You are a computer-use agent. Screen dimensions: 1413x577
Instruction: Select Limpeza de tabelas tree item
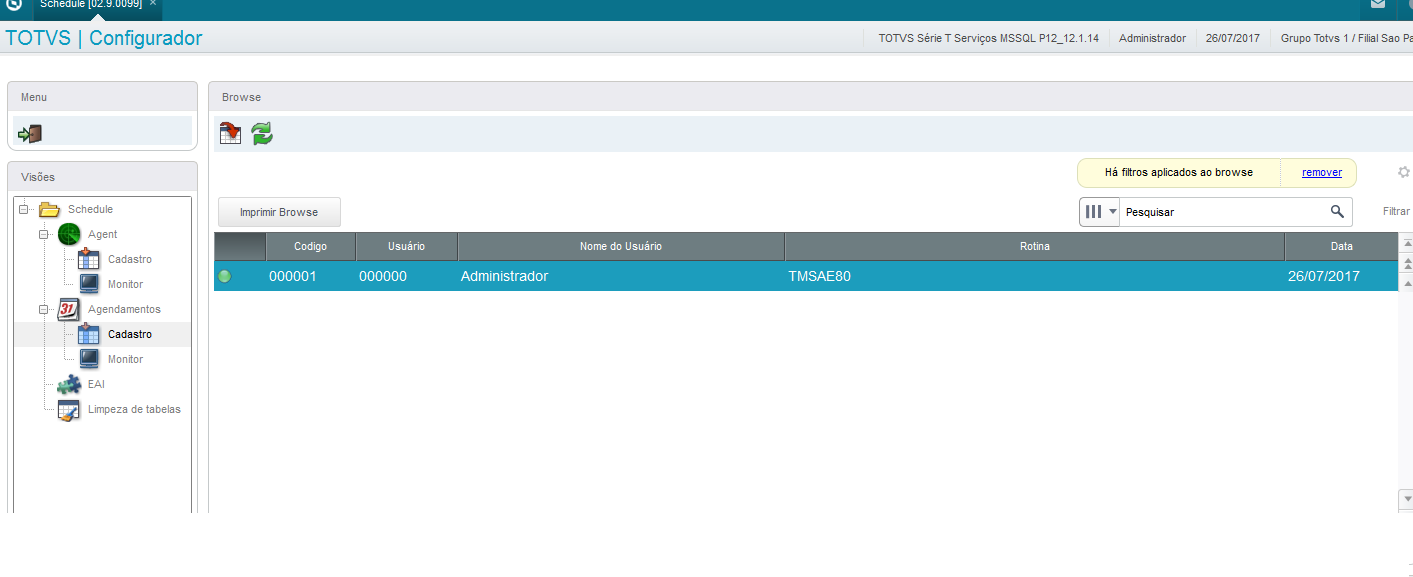[134, 409]
